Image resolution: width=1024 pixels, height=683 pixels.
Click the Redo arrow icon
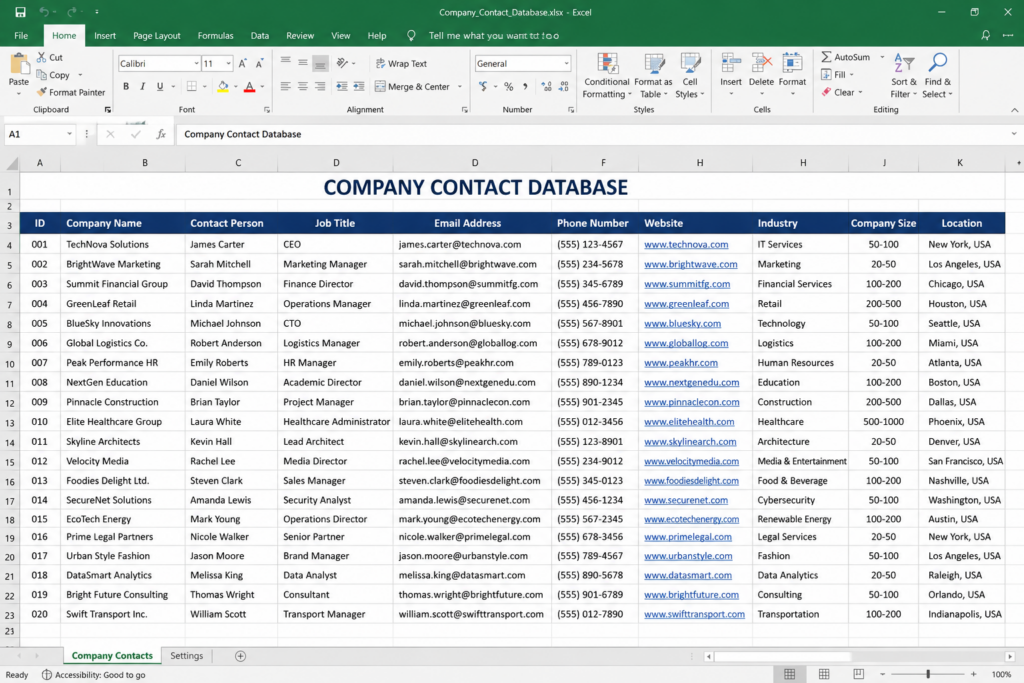(x=71, y=12)
